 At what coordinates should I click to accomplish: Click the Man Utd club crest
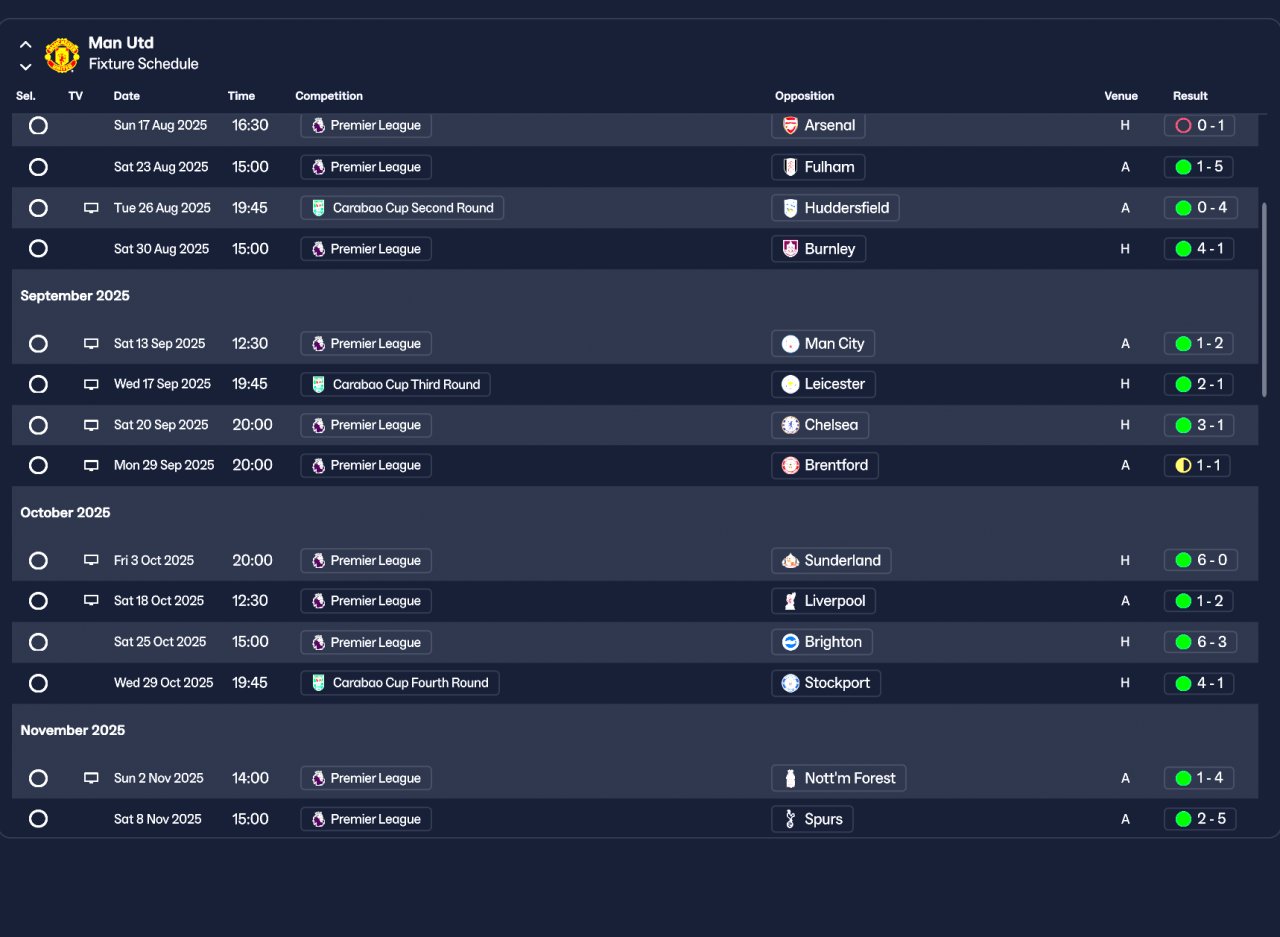(x=62, y=55)
